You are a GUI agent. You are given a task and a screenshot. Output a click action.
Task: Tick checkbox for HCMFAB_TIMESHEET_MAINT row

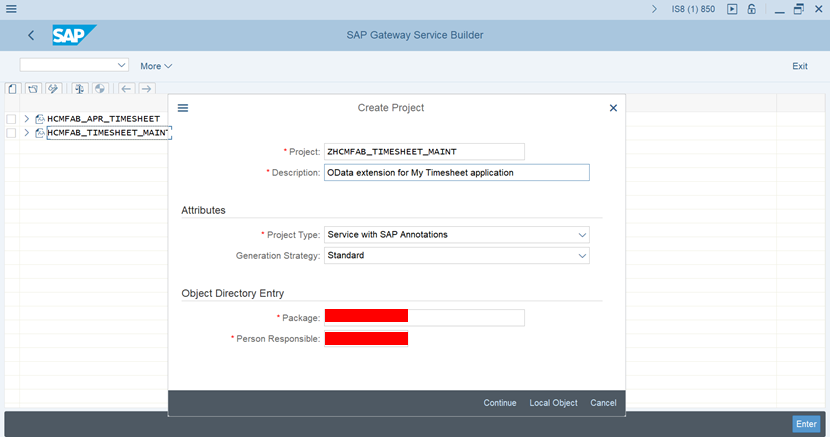(11, 133)
